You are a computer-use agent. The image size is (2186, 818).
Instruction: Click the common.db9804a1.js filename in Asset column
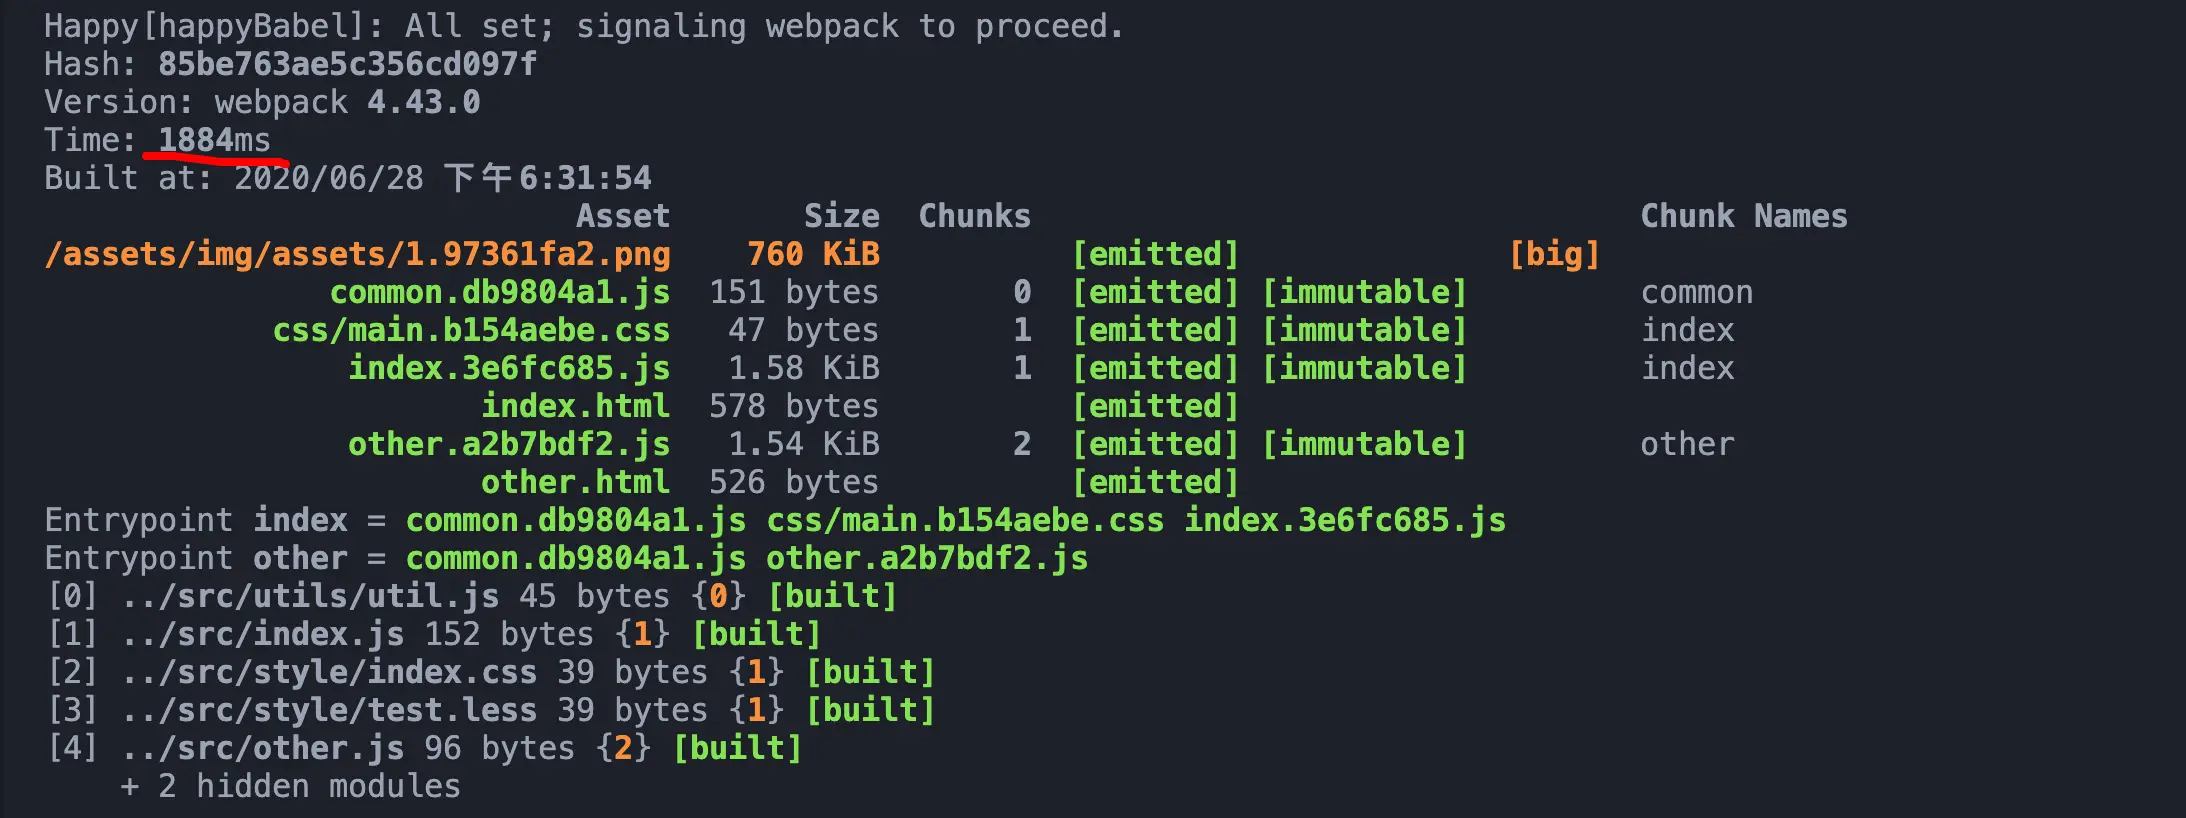[x=500, y=292]
